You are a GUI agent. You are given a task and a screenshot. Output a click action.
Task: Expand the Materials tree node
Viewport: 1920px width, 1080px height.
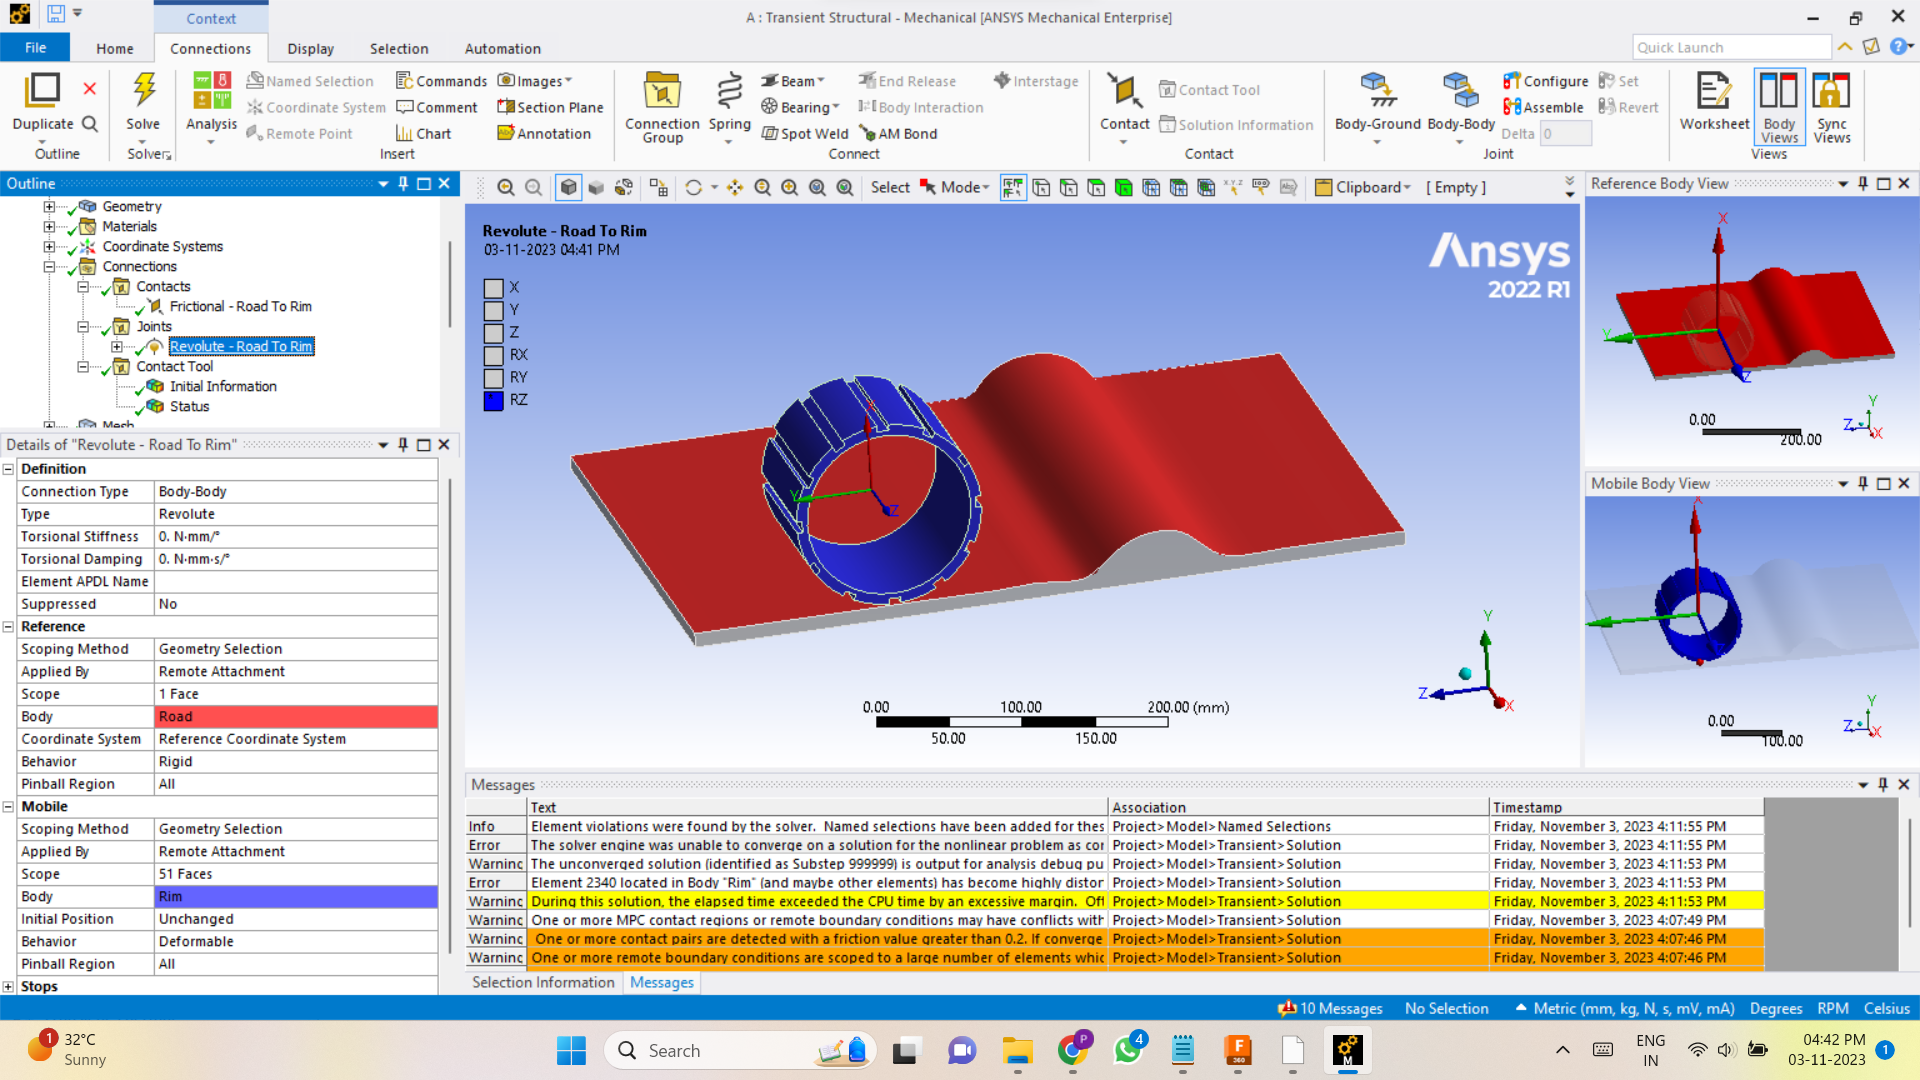(49, 227)
